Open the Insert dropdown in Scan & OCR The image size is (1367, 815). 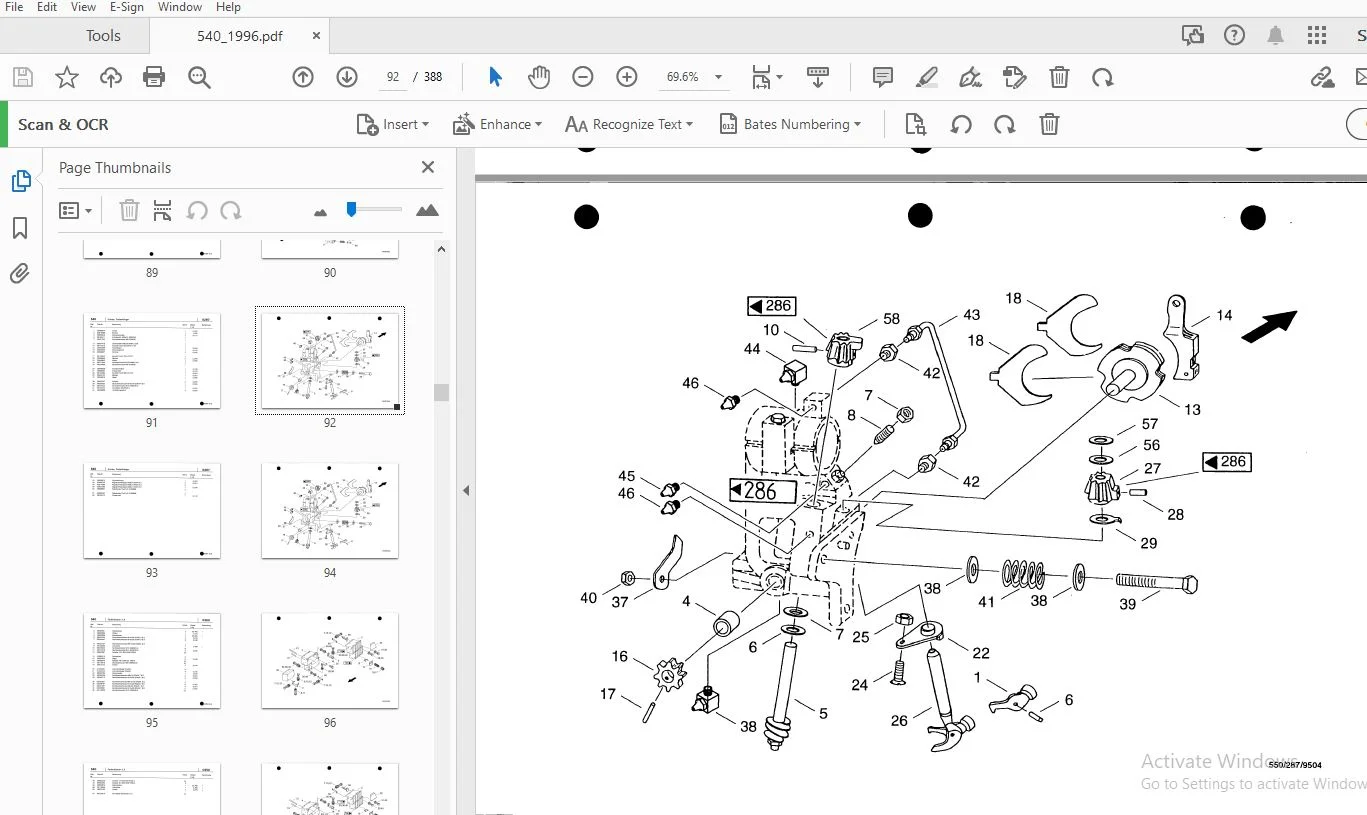pos(393,124)
